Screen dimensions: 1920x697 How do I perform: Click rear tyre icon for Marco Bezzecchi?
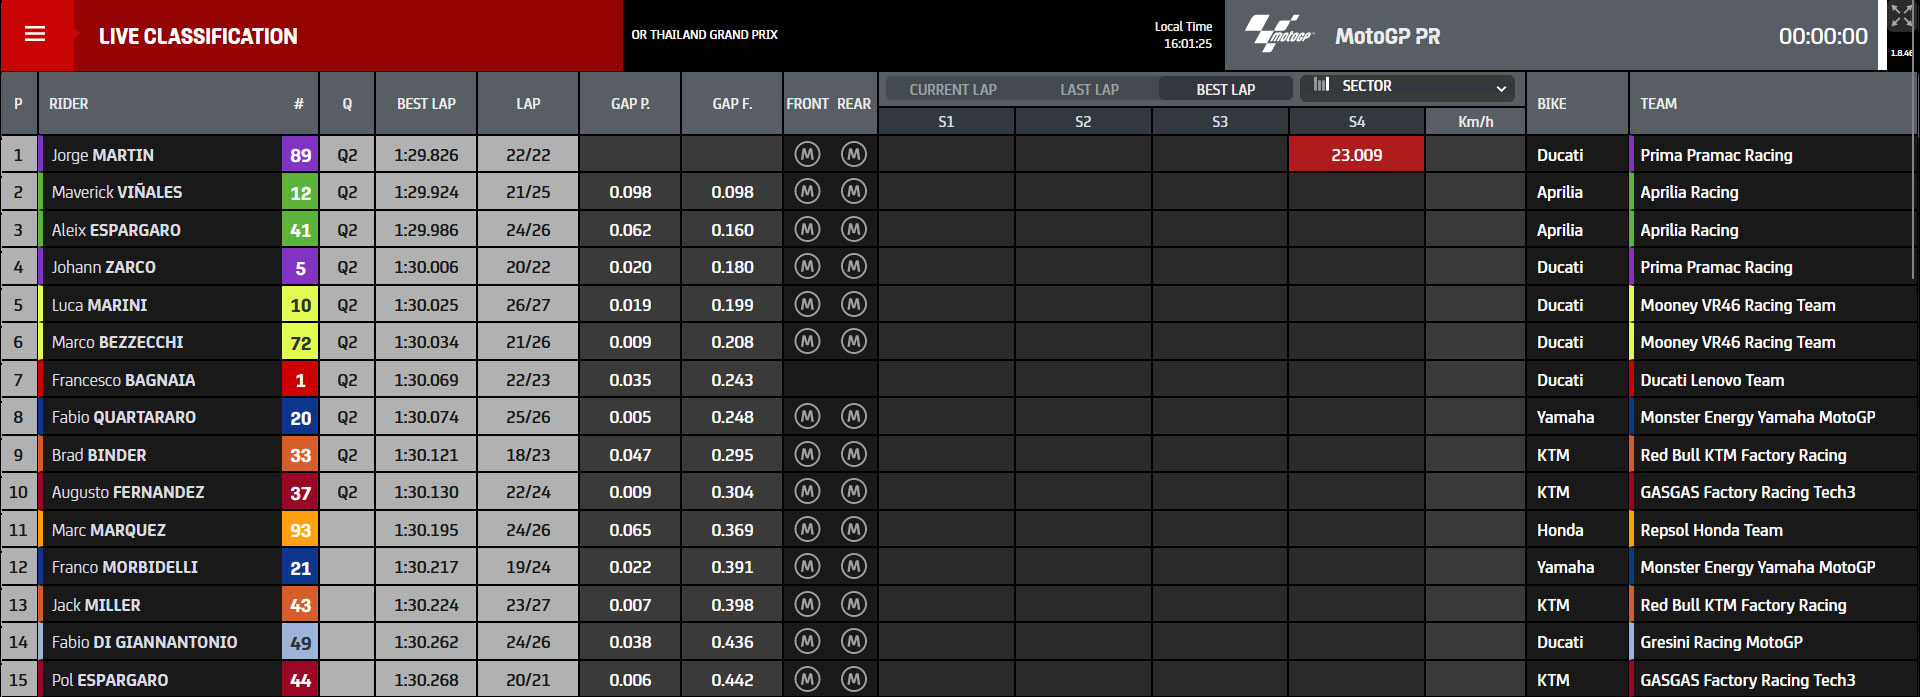click(x=853, y=341)
